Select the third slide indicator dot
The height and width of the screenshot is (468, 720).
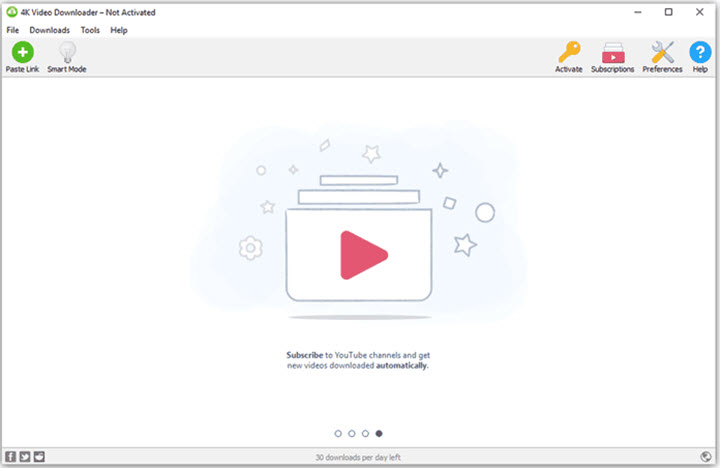[365, 434]
